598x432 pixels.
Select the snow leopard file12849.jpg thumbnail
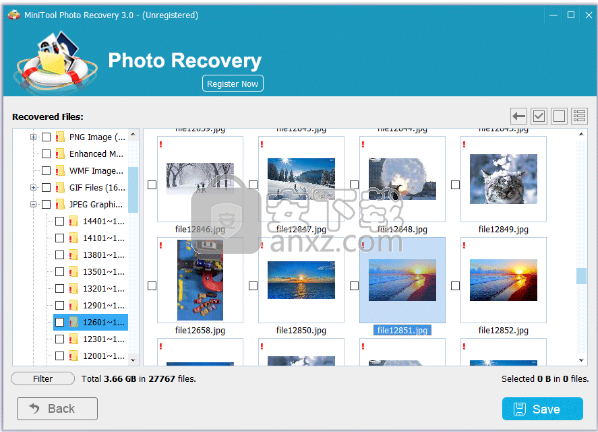(x=503, y=179)
